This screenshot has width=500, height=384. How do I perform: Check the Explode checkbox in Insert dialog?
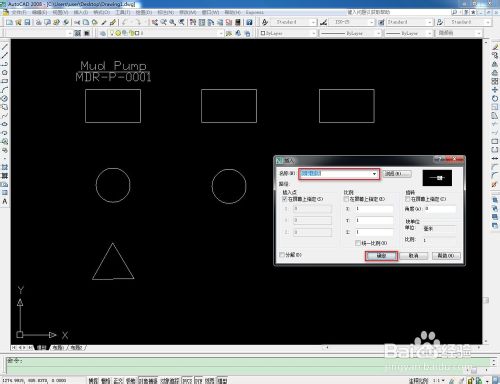pyautogui.click(x=282, y=255)
